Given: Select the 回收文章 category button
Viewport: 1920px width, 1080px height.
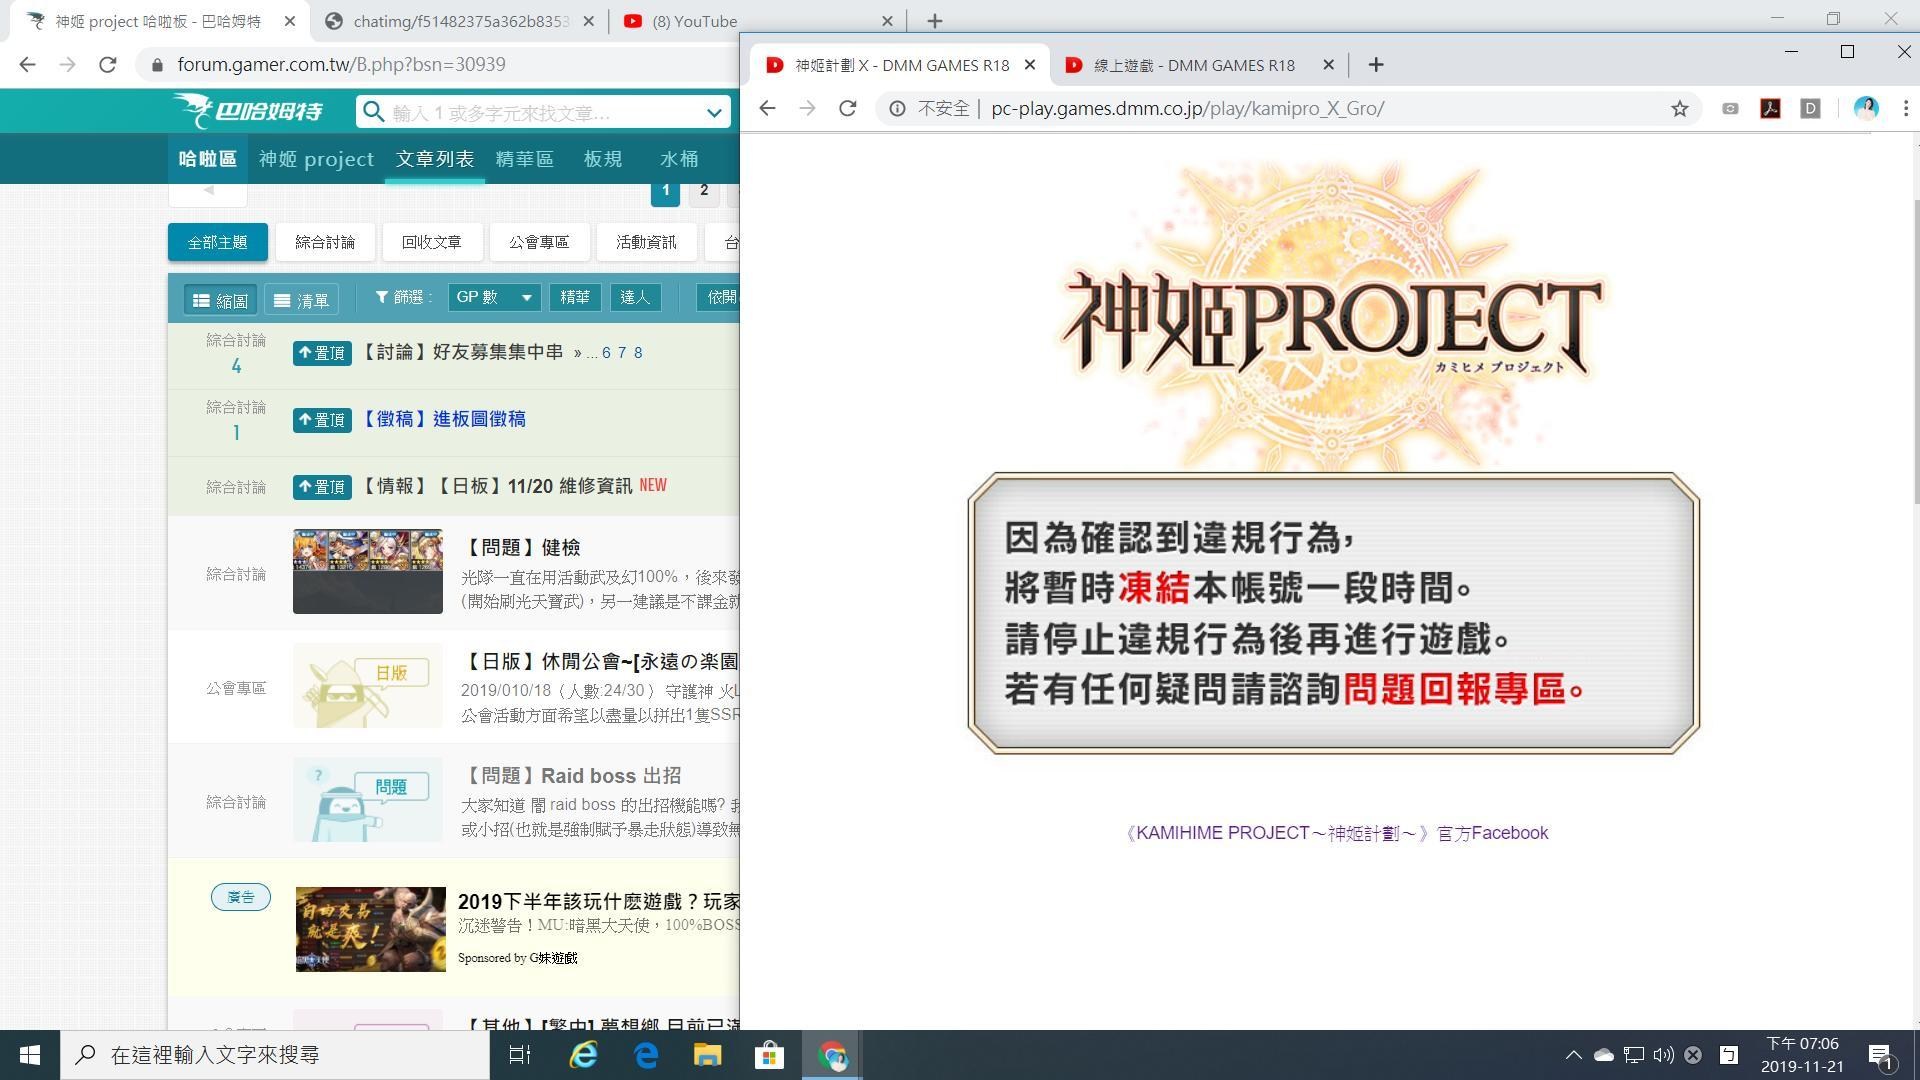Looking at the screenshot, I should click(432, 242).
